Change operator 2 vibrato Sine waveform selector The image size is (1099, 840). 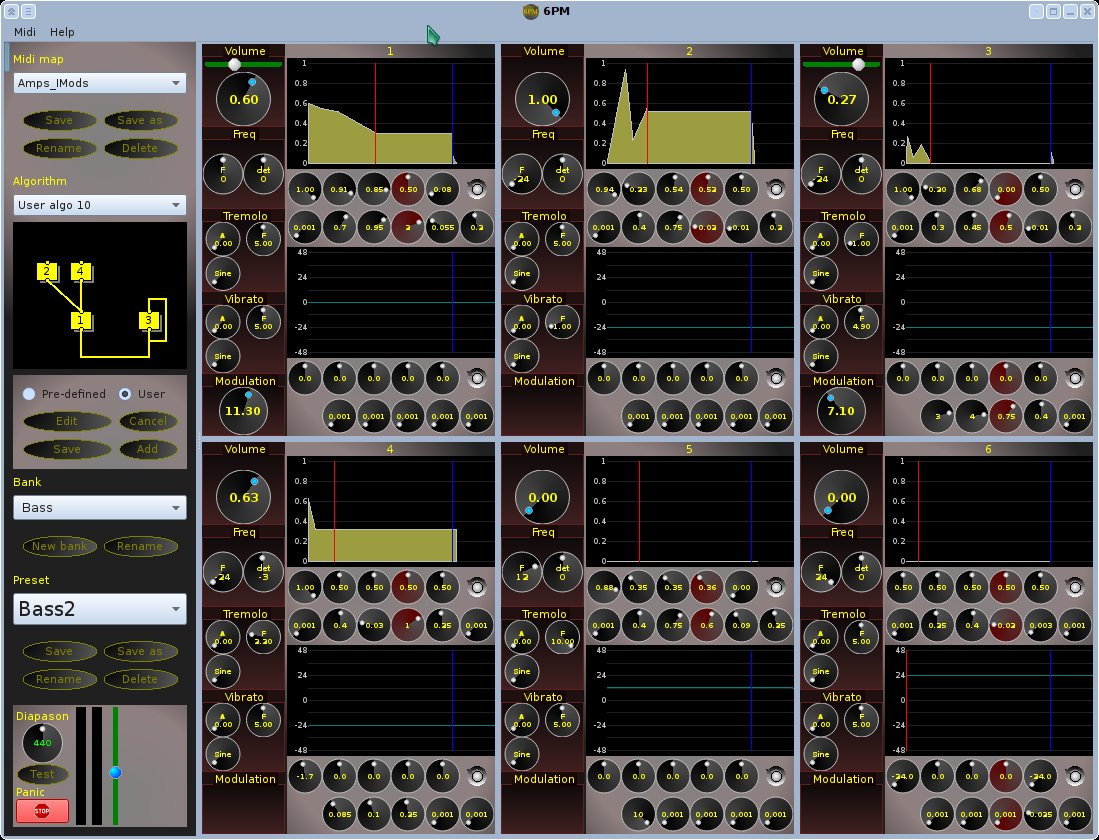point(522,356)
